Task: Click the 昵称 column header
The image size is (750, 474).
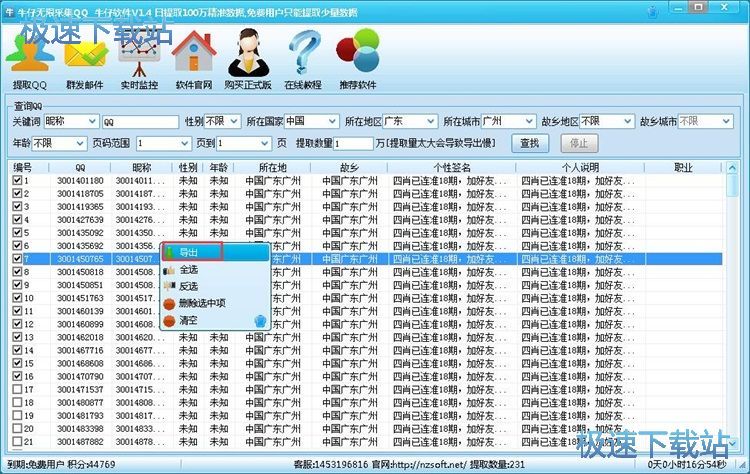Action: 142,167
